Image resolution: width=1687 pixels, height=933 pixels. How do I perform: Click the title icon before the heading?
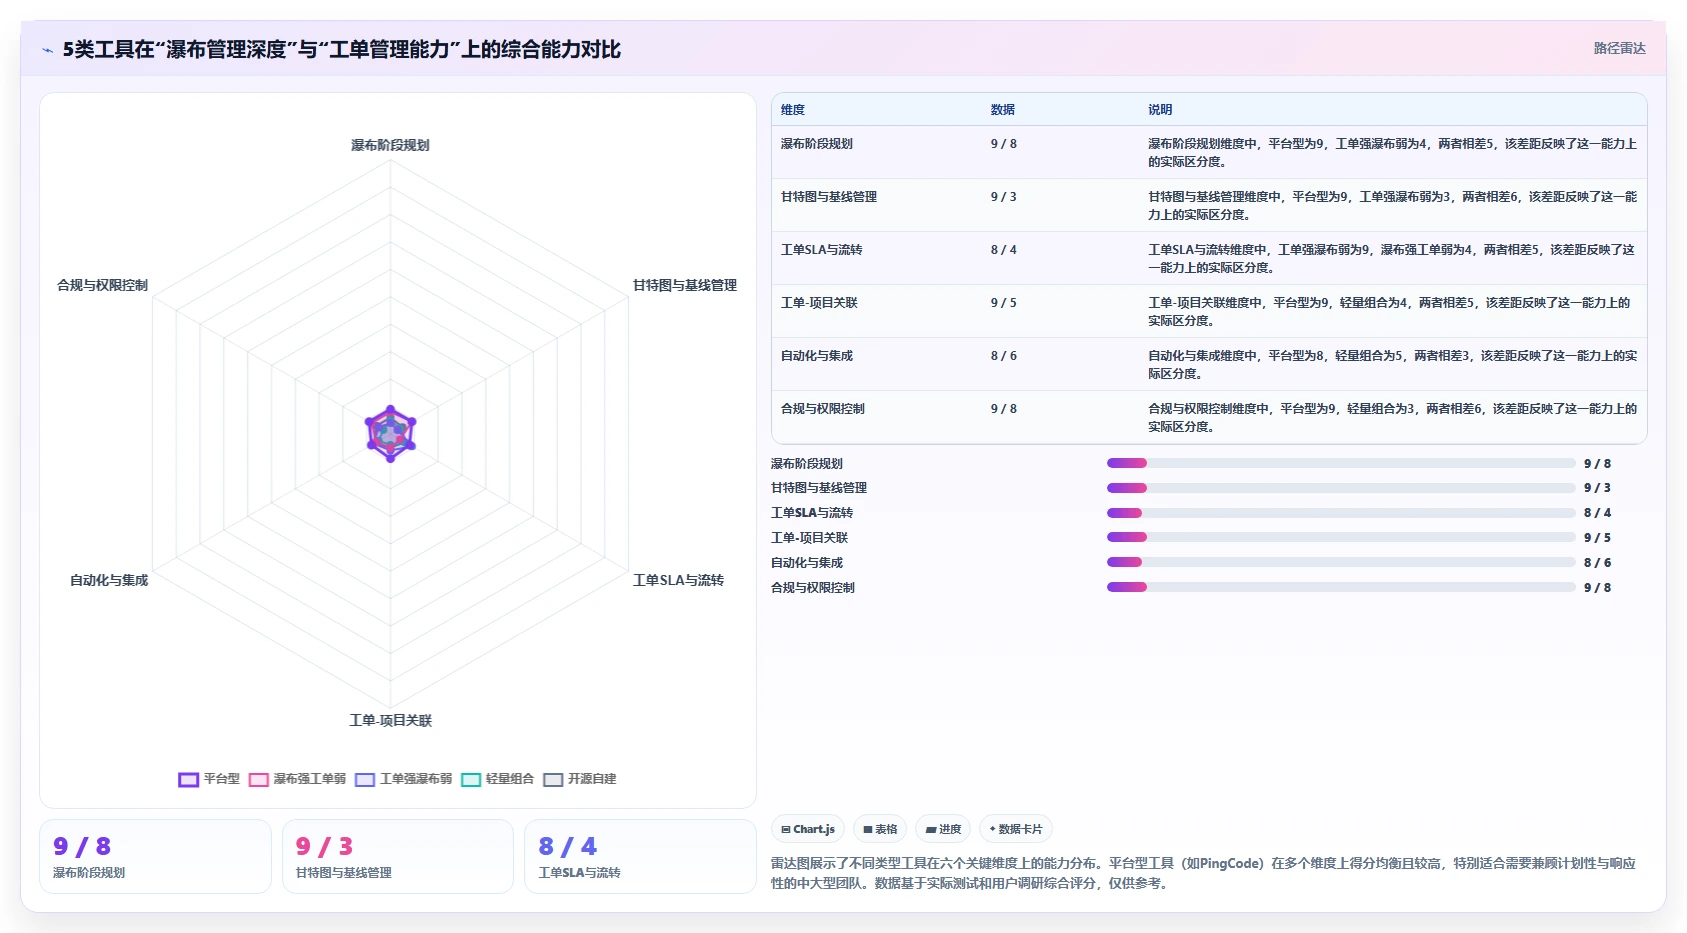point(47,50)
